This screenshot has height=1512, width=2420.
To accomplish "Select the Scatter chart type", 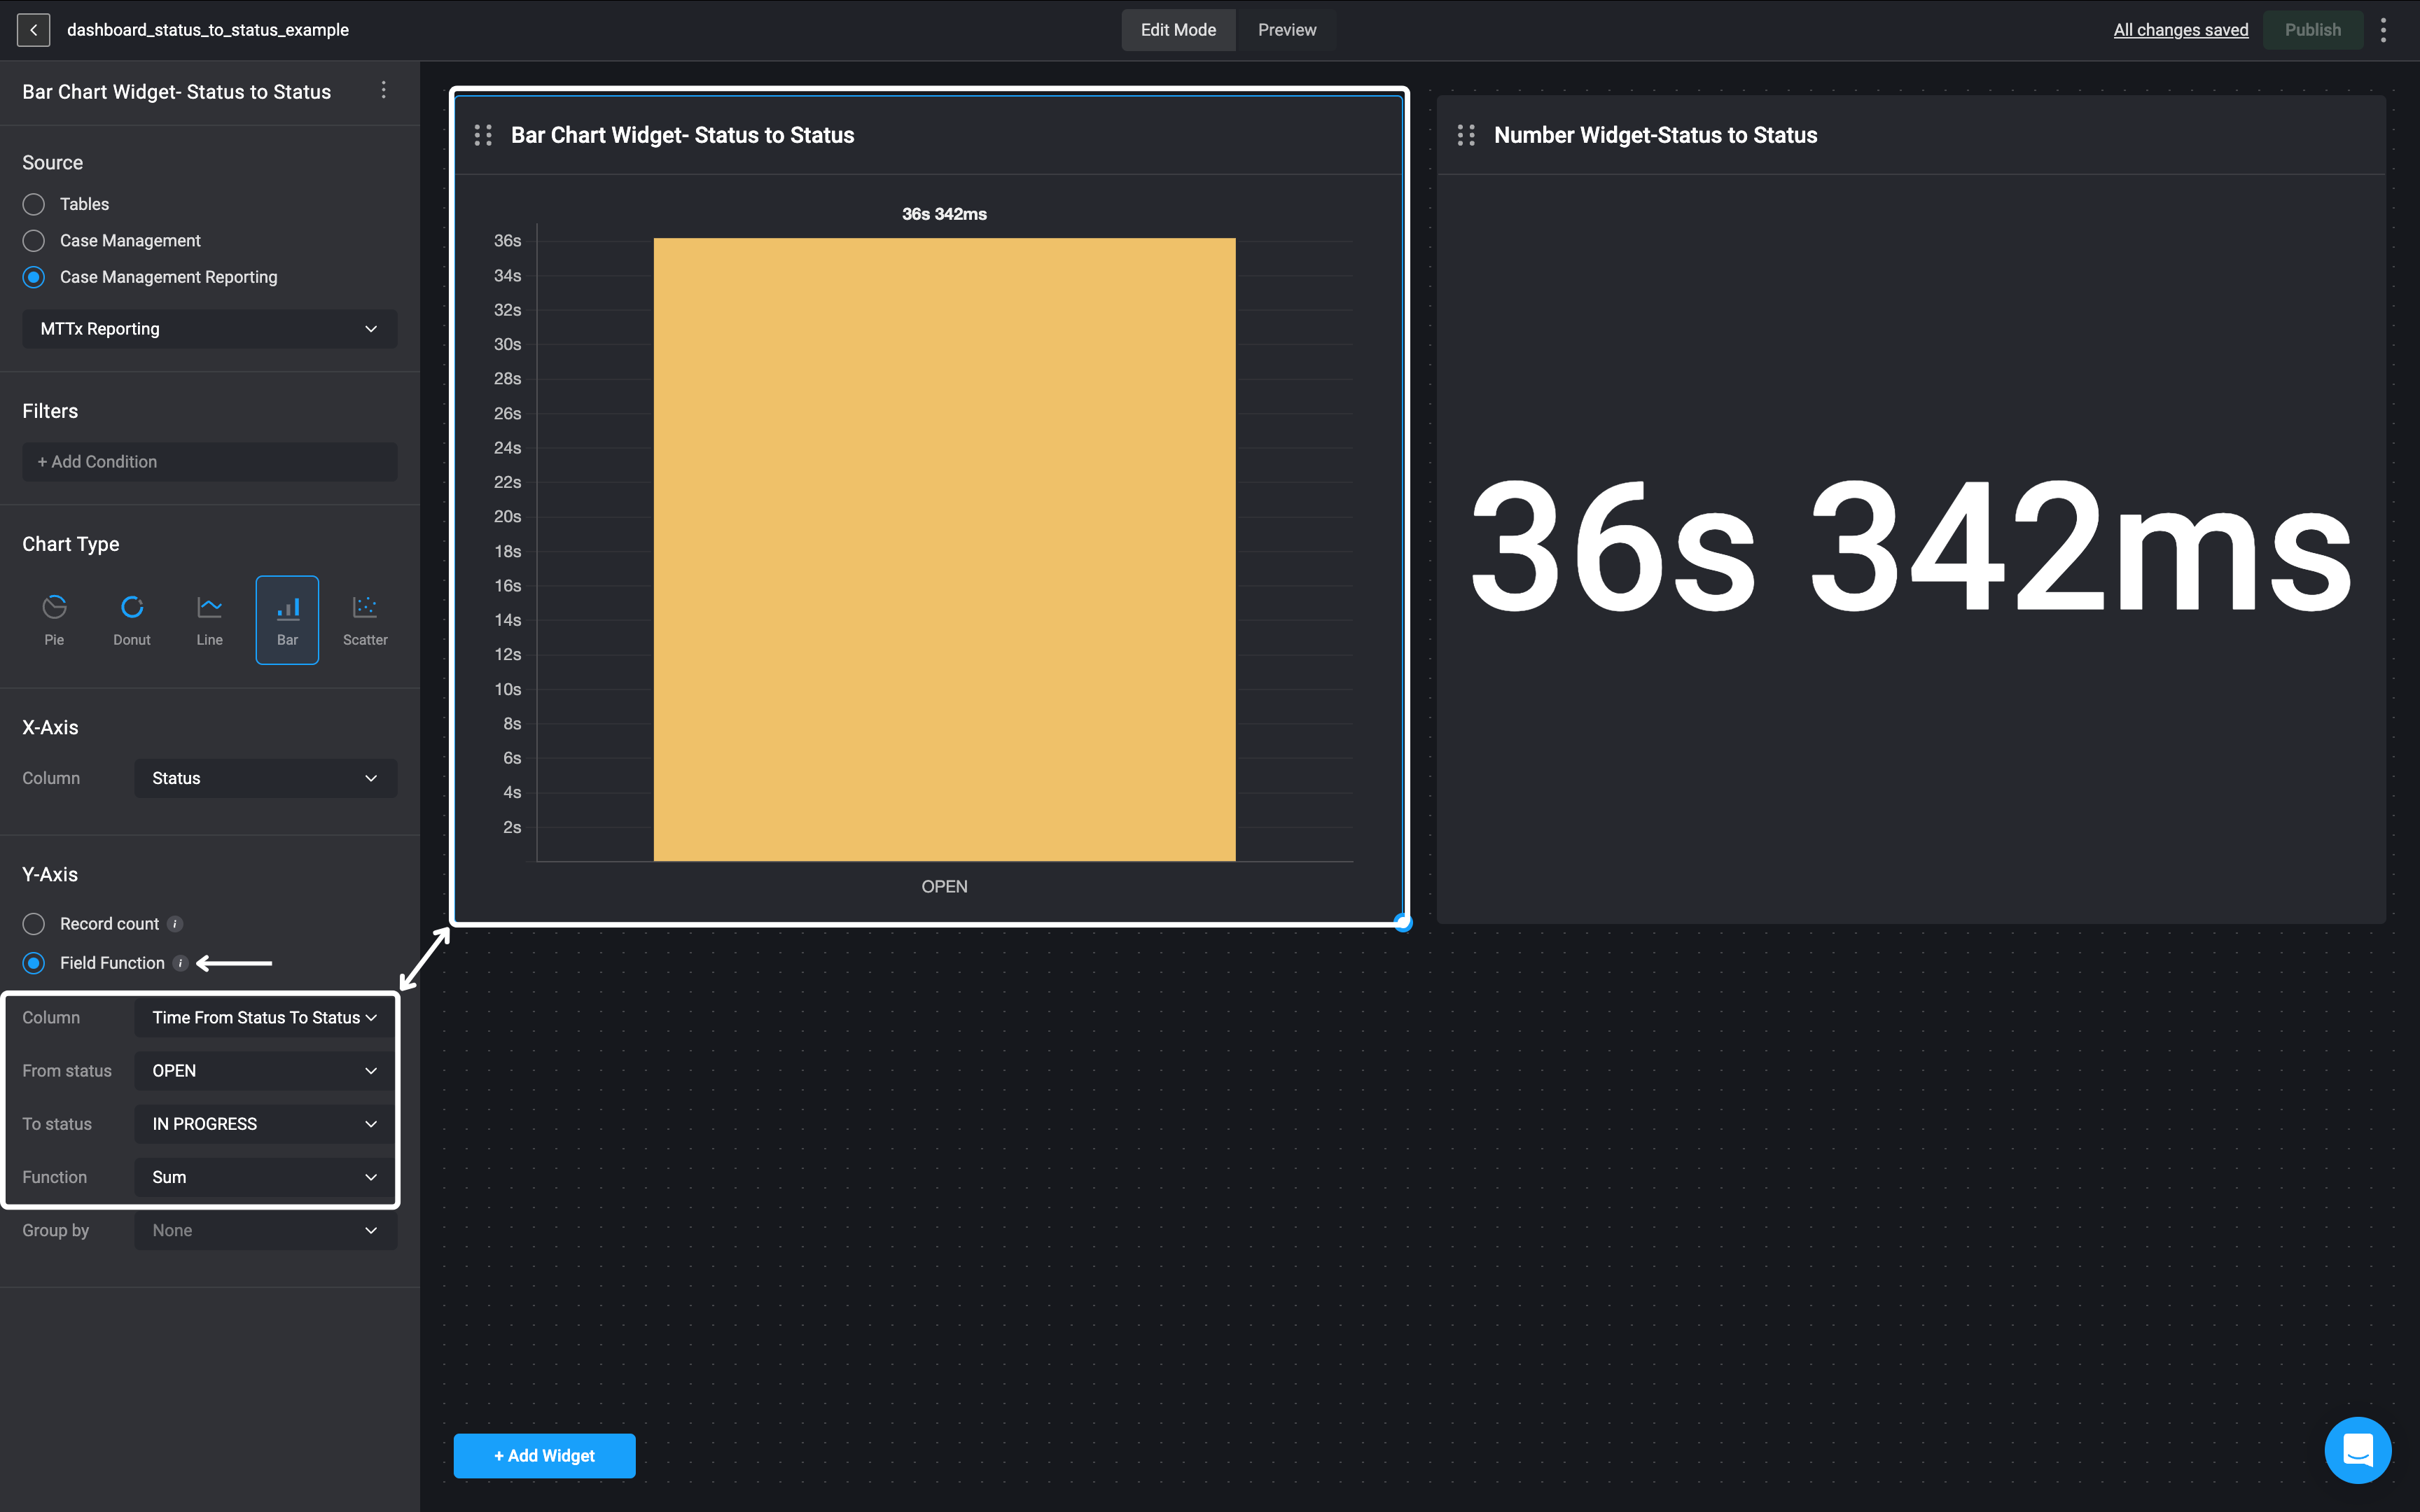I will 365,620.
